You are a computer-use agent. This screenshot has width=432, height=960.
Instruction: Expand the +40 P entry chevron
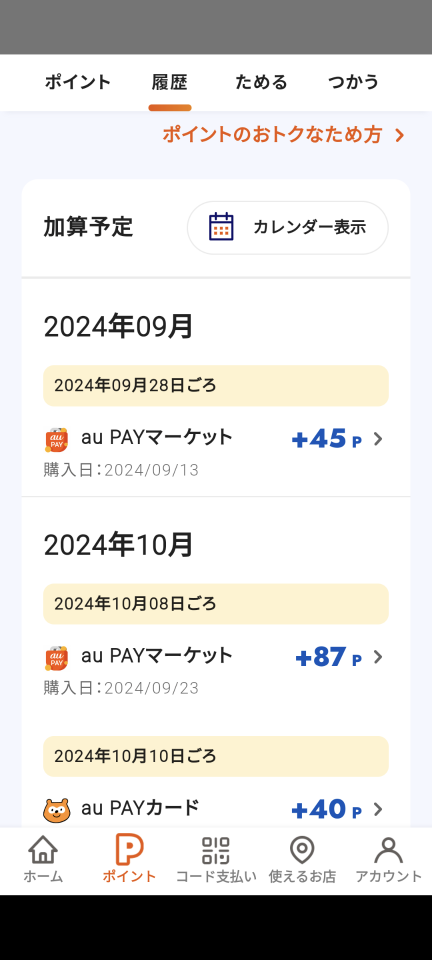click(378, 809)
